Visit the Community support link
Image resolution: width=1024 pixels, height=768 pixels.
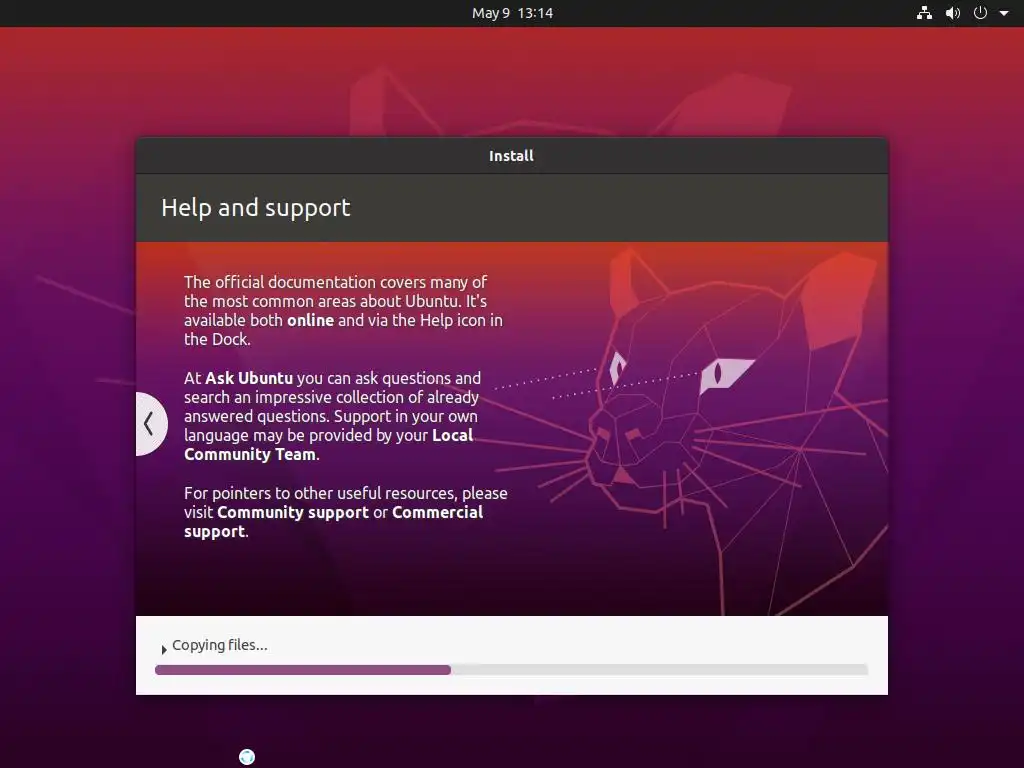pyautogui.click(x=293, y=512)
